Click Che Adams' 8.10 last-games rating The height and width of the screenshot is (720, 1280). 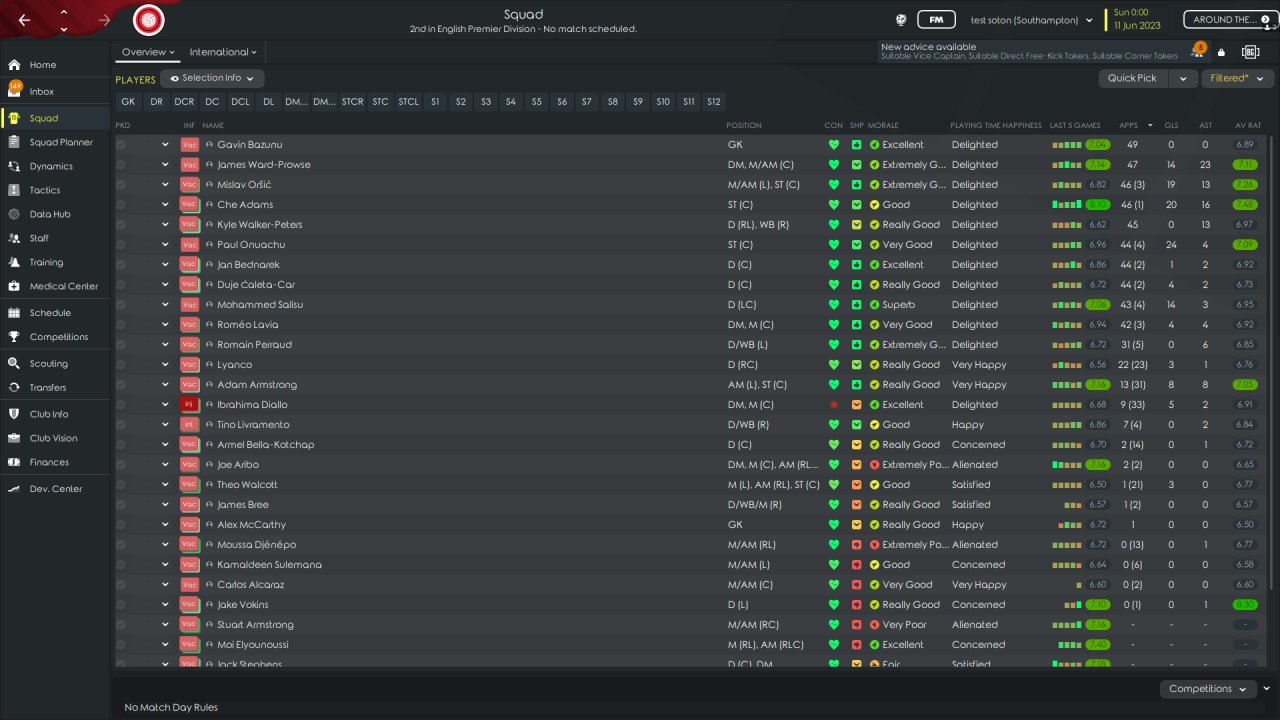tap(1096, 205)
